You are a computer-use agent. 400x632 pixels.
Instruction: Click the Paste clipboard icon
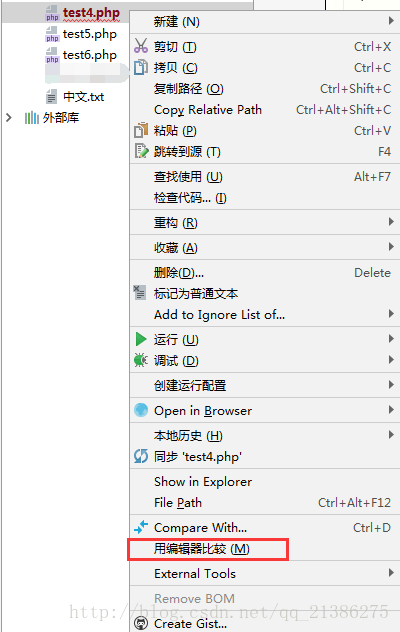[x=141, y=130]
